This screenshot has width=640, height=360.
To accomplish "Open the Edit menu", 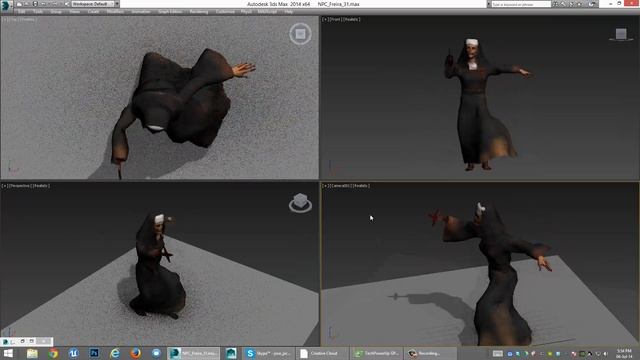I will coord(22,12).
